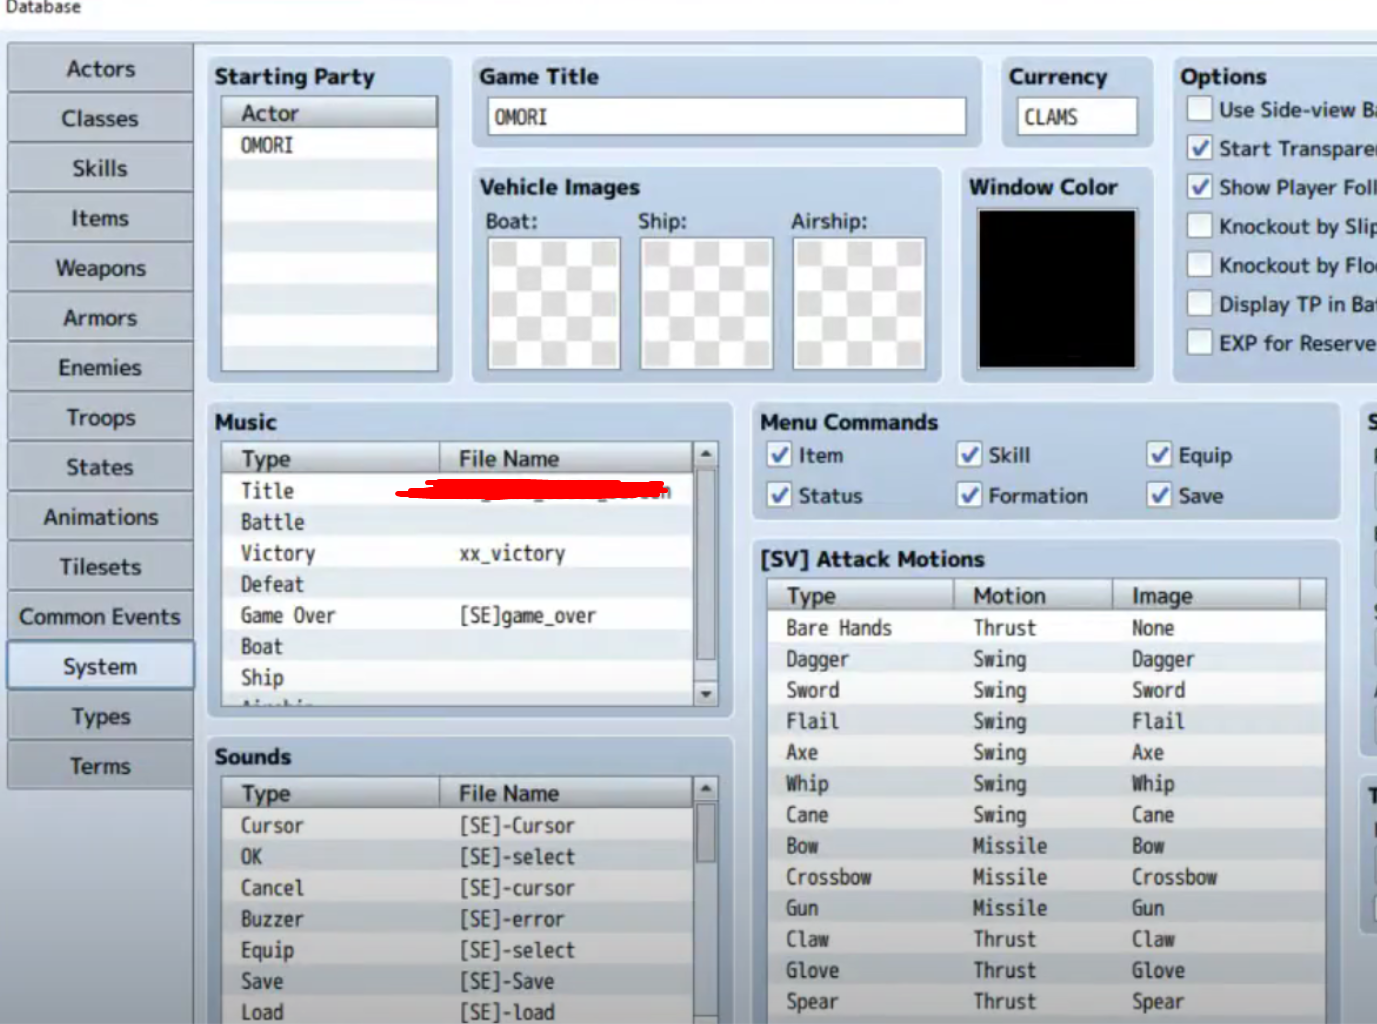Enable Knockout by Slip Damage
Screen dimensions: 1377x1024
[x=1200, y=226]
